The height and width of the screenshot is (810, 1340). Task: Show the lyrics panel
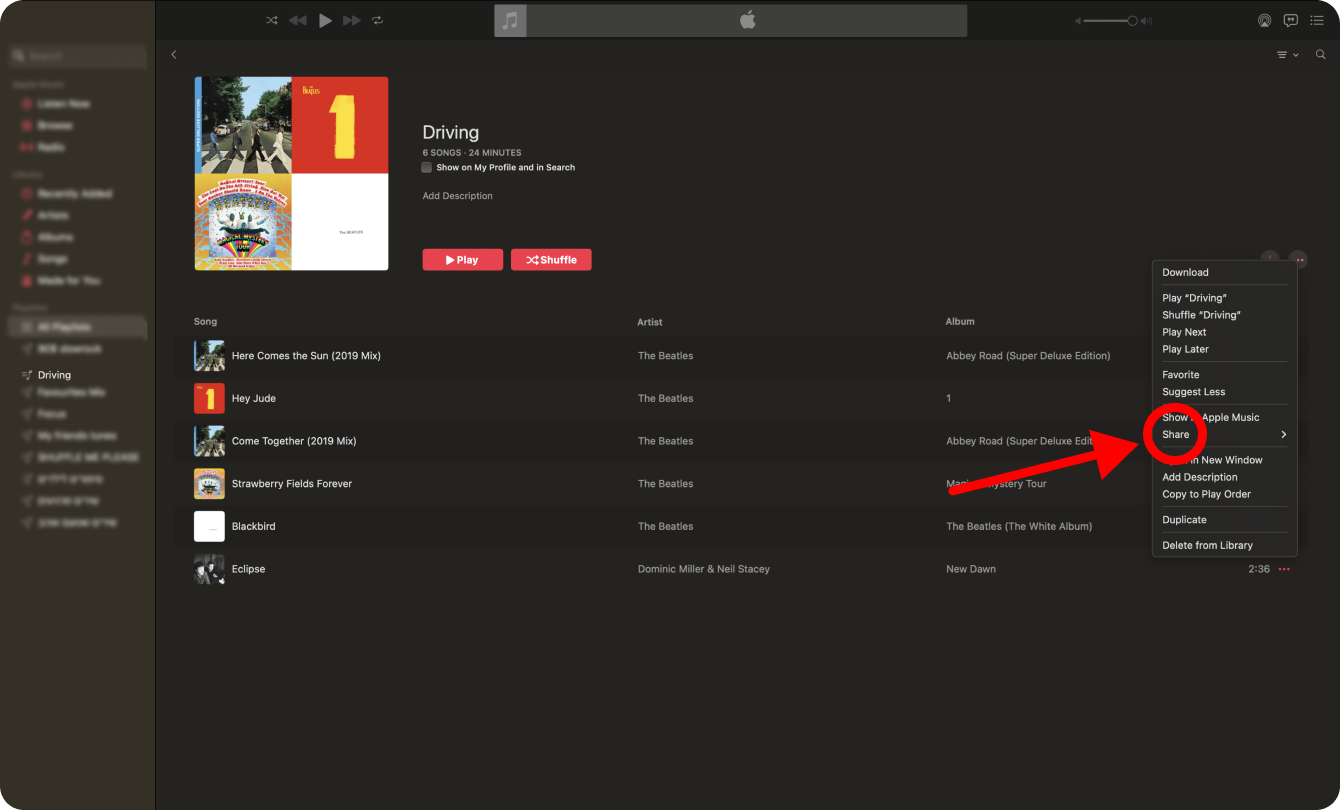coord(1291,20)
